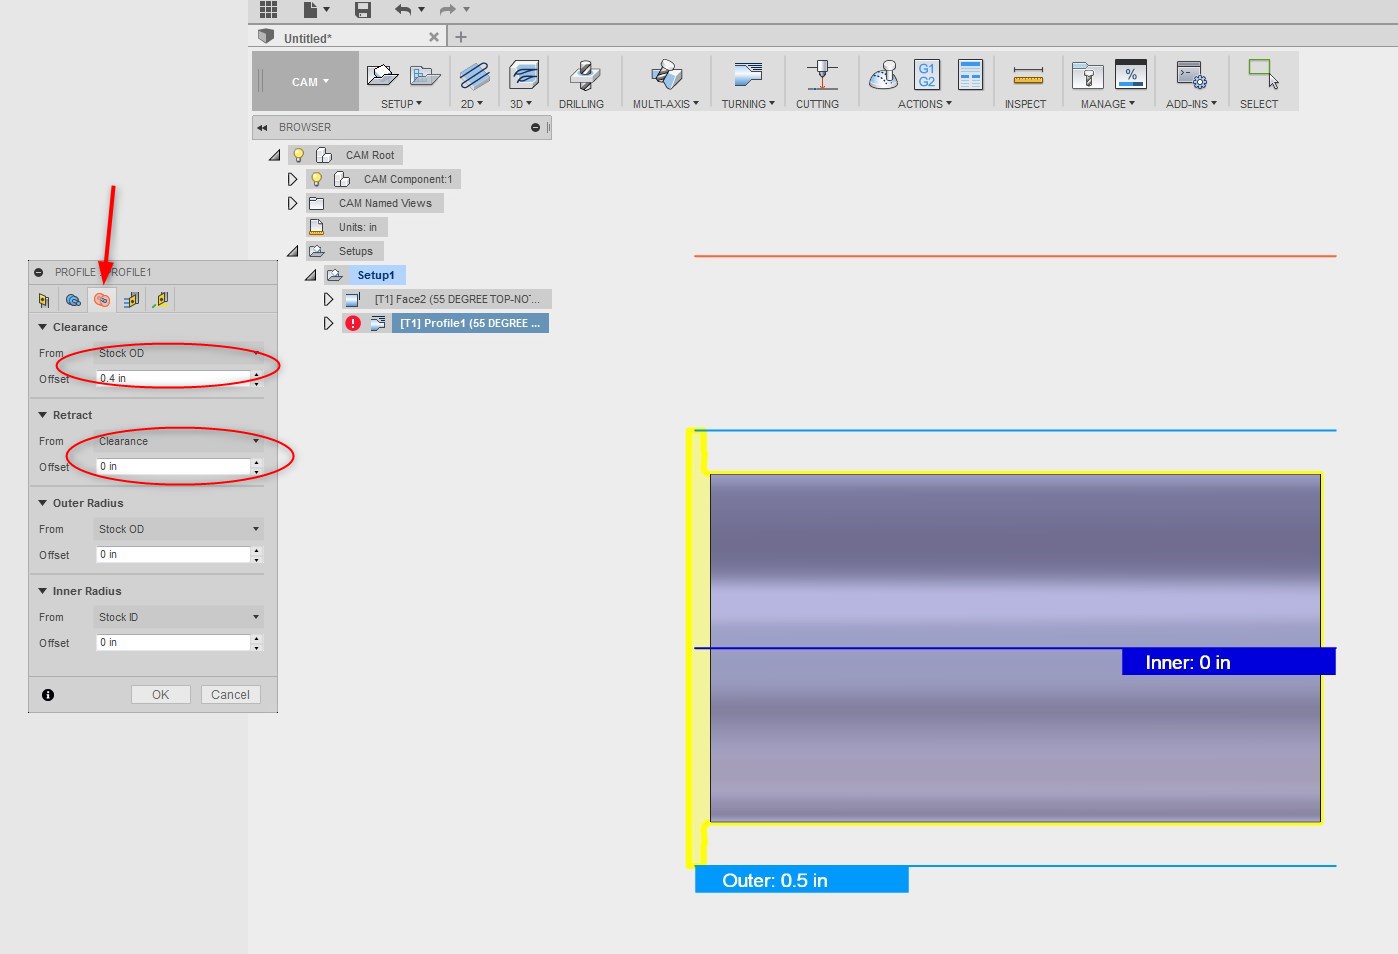Open the Inspect measure tool

[x=1027, y=76]
